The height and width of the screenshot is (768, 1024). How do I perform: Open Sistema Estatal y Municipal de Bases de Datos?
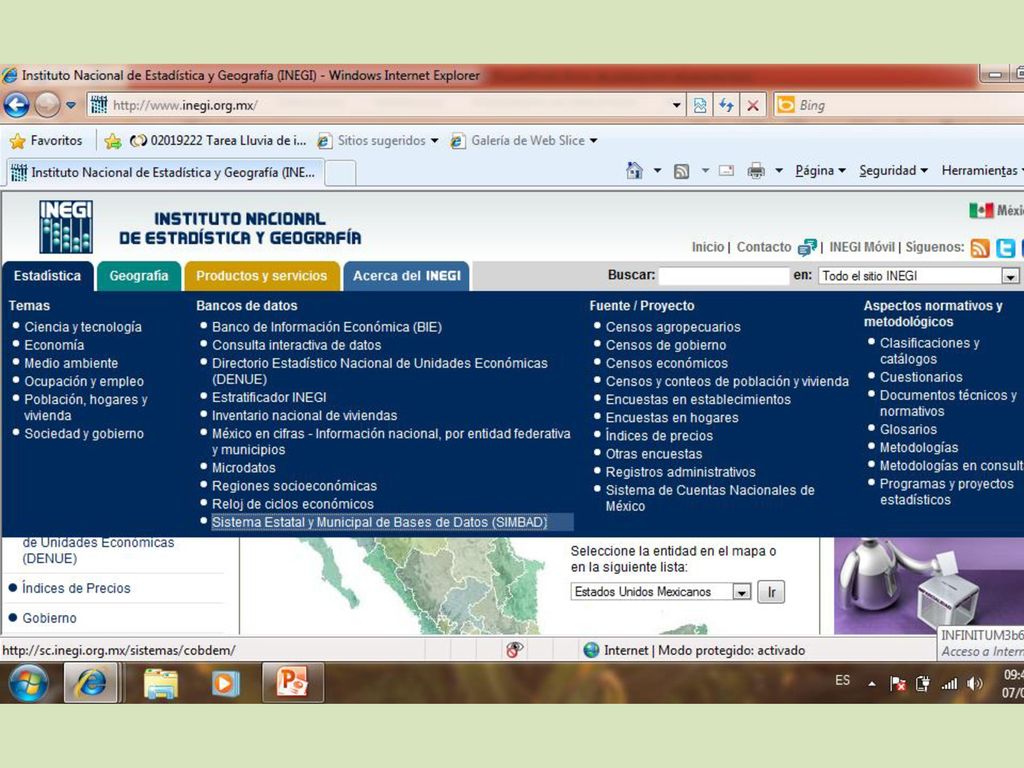[379, 522]
